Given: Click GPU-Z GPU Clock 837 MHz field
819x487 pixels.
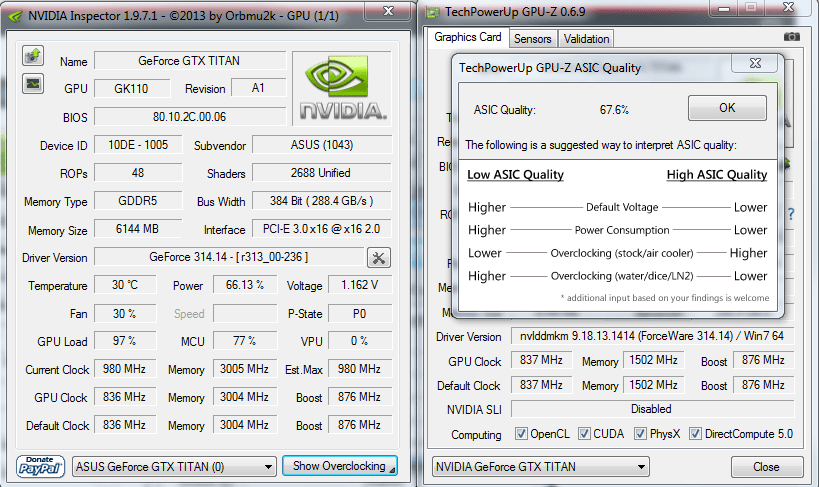Looking at the screenshot, I should point(541,360).
